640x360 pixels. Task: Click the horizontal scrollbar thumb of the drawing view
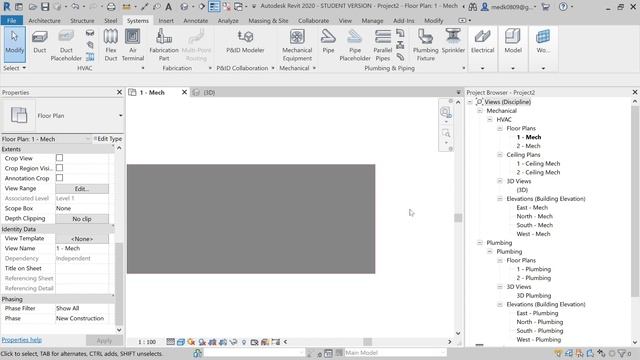coord(368,342)
